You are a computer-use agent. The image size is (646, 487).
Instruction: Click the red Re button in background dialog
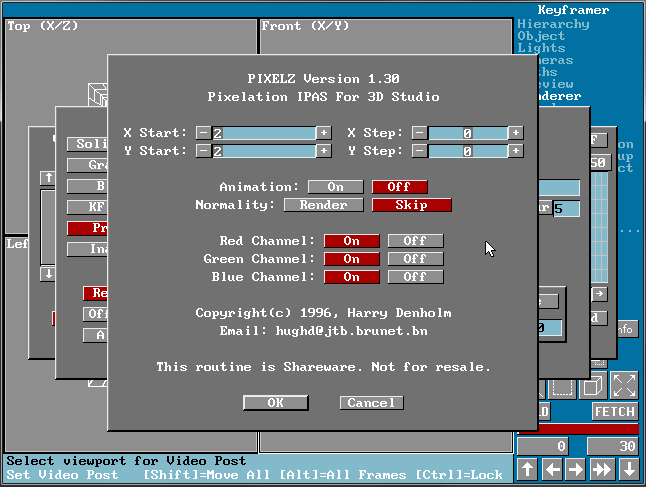pyautogui.click(x=95, y=293)
